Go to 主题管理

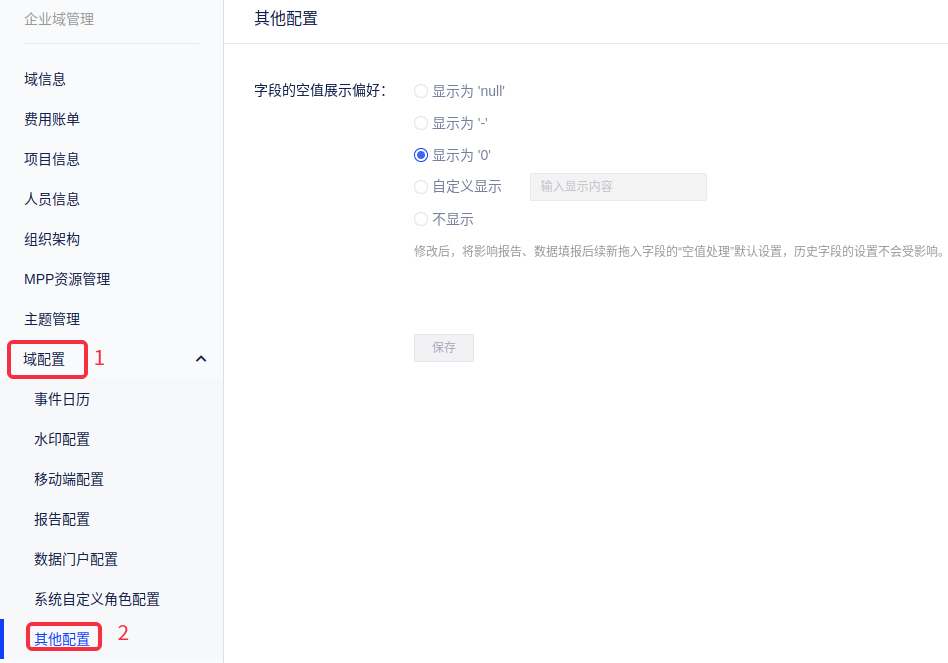[x=52, y=319]
